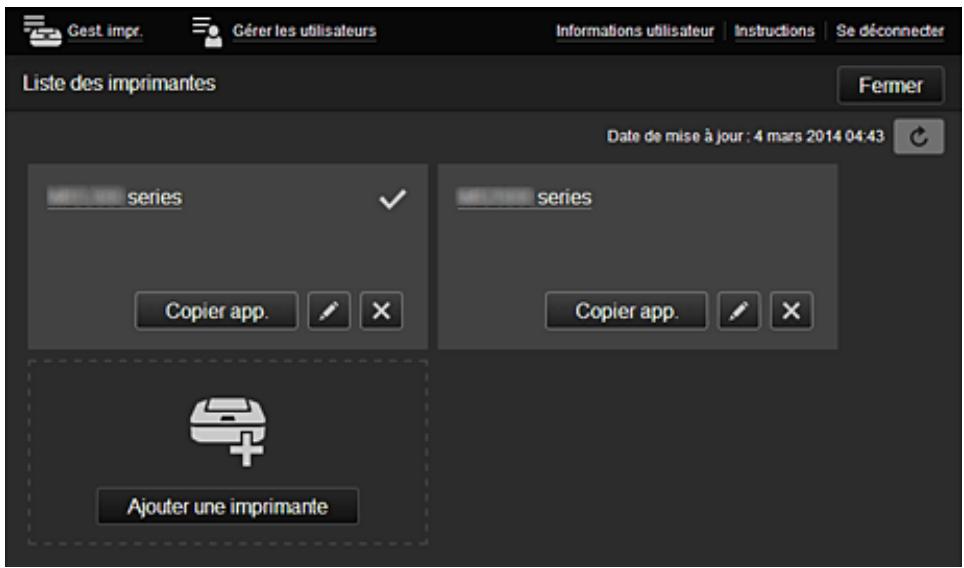This screenshot has height=568, width=964.
Task: Open the first printer's series name link
Action: point(114,198)
